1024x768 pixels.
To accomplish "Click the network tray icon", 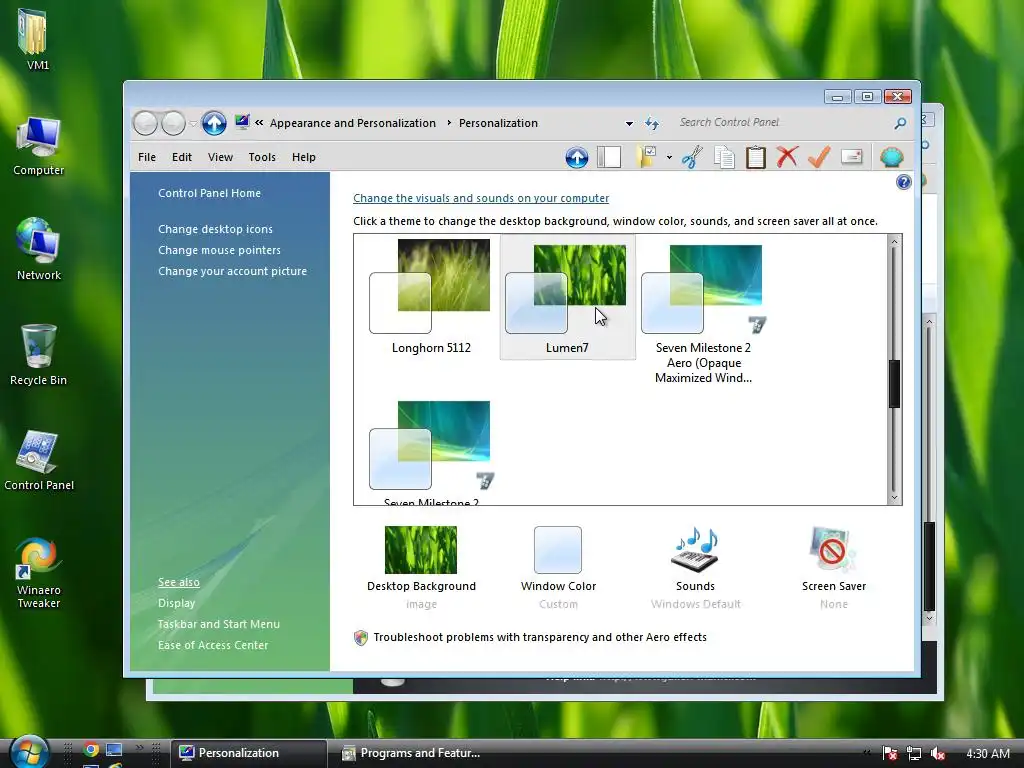I will 914,754.
